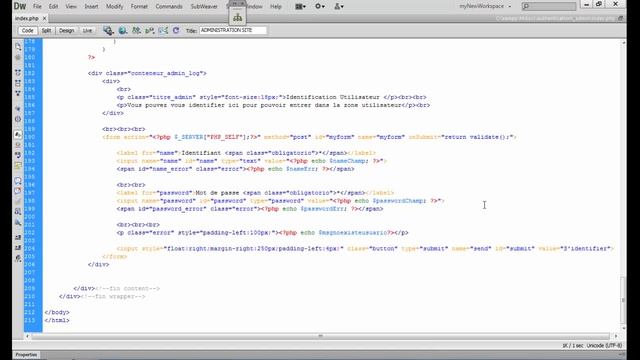Open the SubWeaver menu
The width and height of the screenshot is (640, 360).
click(204, 7)
